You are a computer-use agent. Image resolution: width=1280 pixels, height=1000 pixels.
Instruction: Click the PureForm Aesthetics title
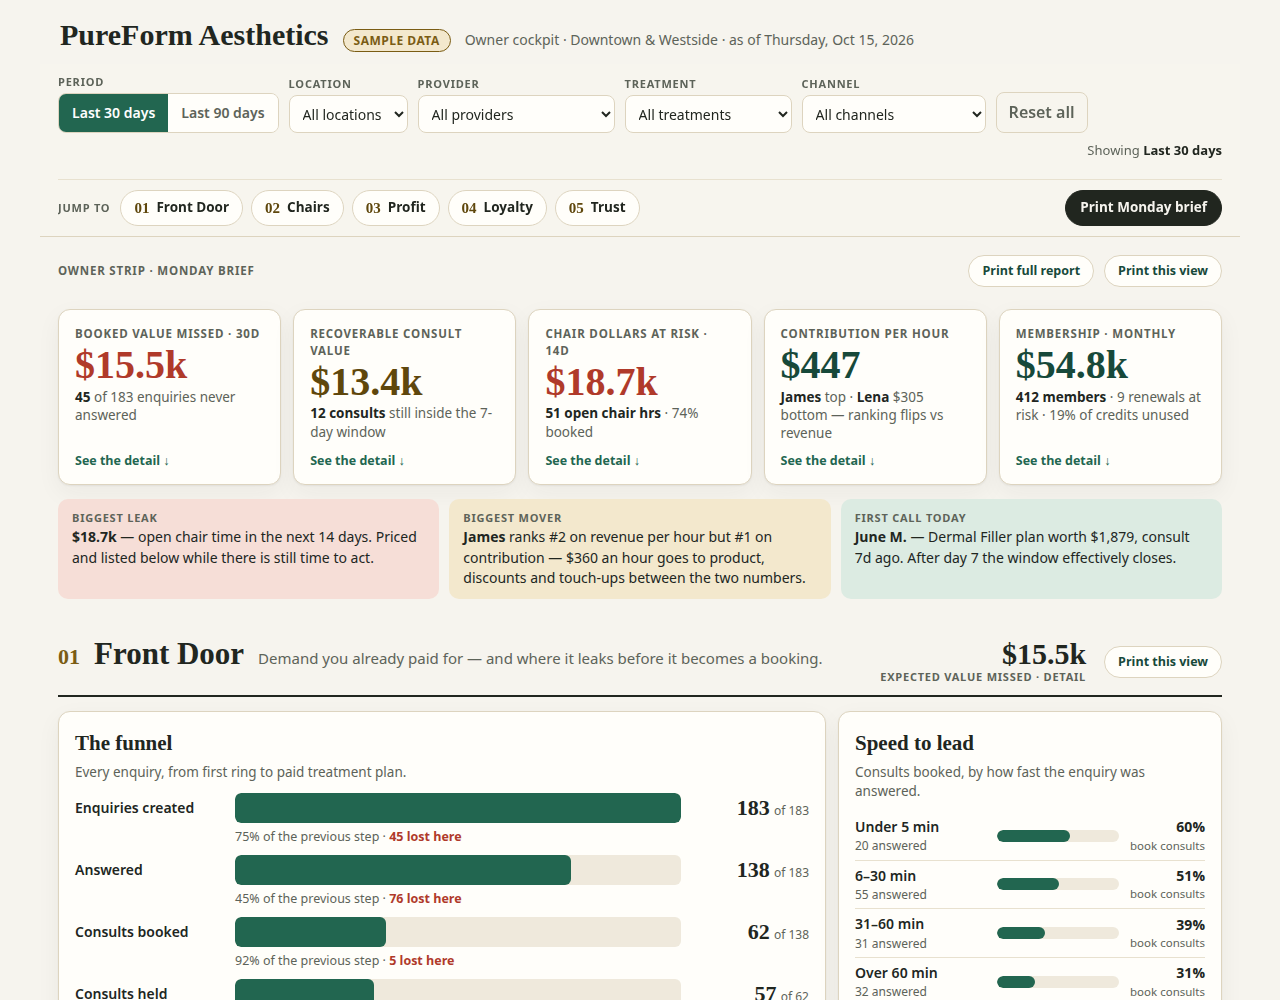coord(194,36)
